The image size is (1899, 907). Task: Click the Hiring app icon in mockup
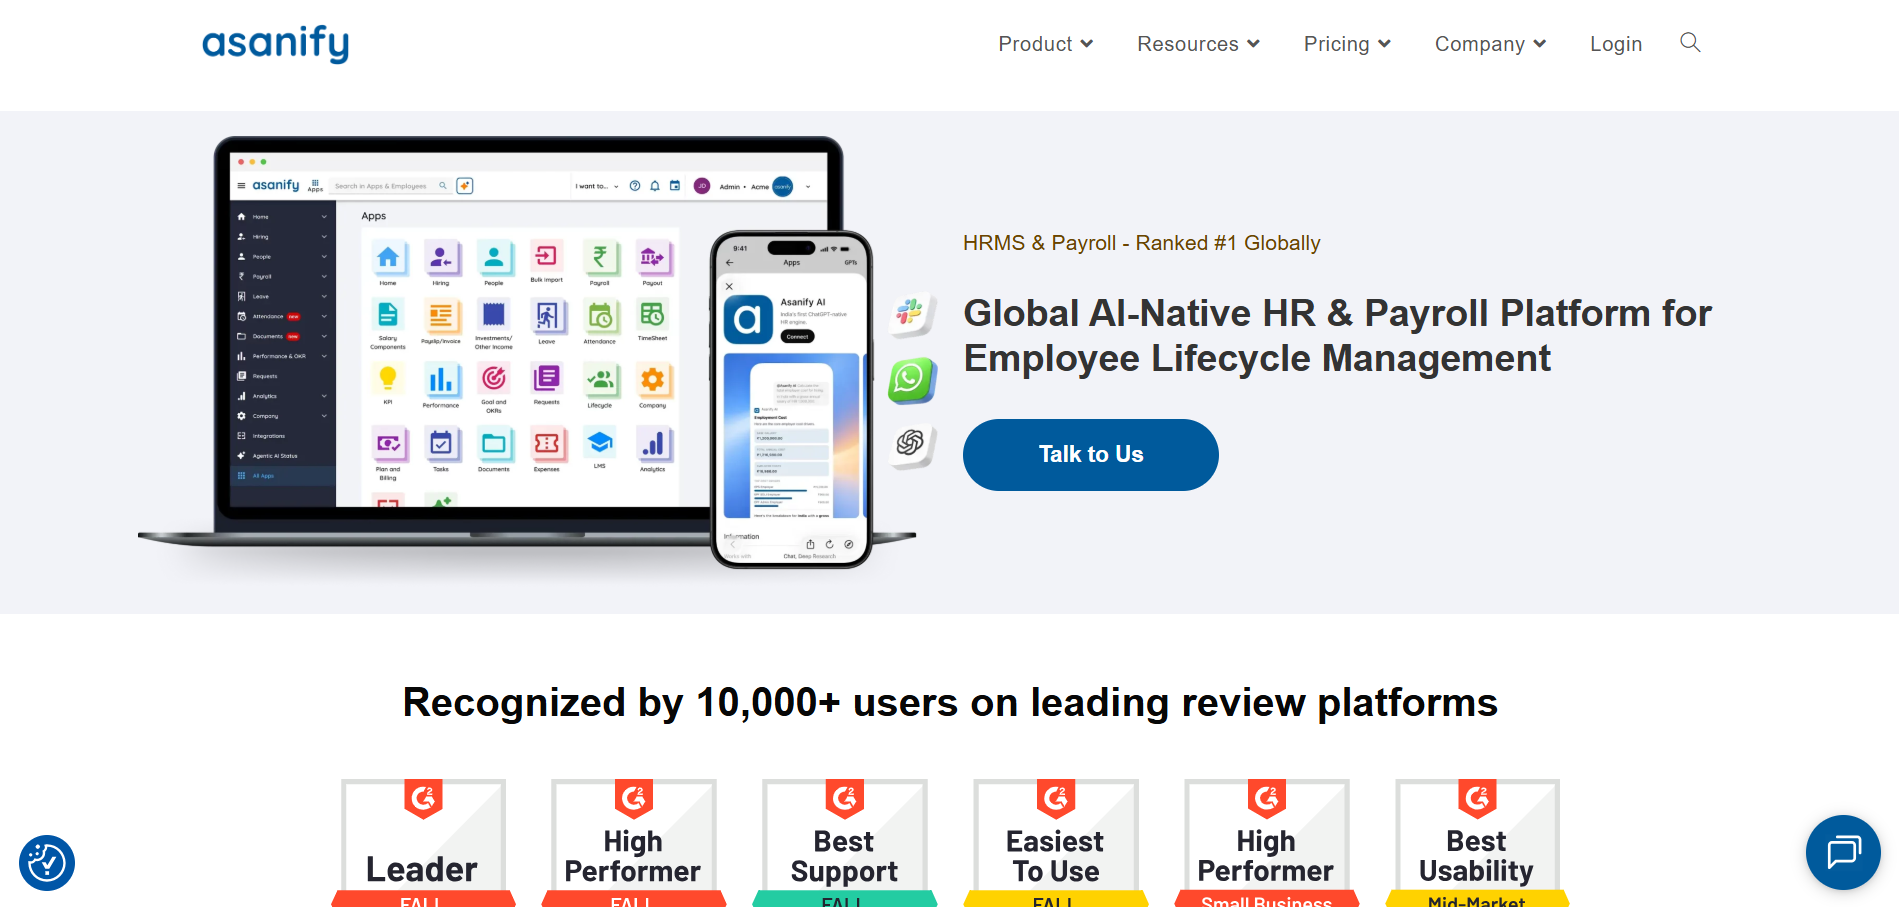click(x=441, y=258)
